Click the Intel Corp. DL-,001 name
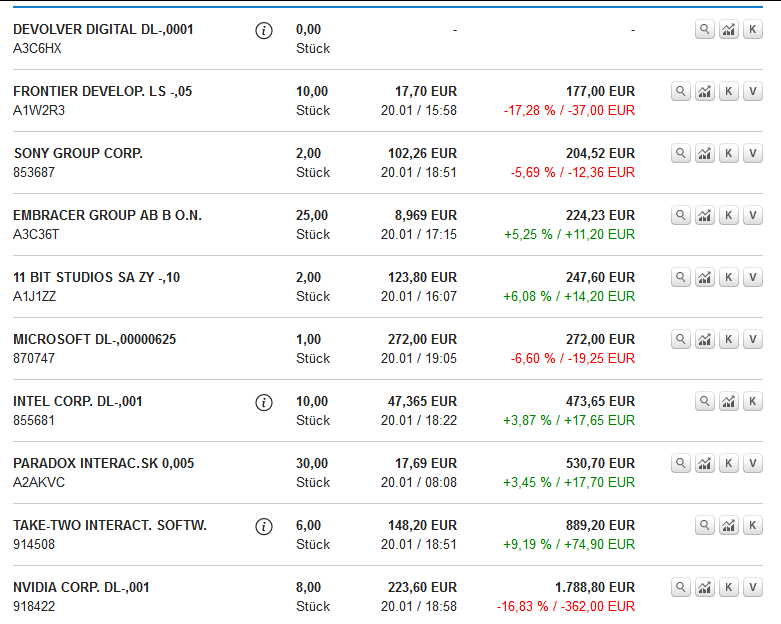This screenshot has width=781, height=624. point(78,401)
